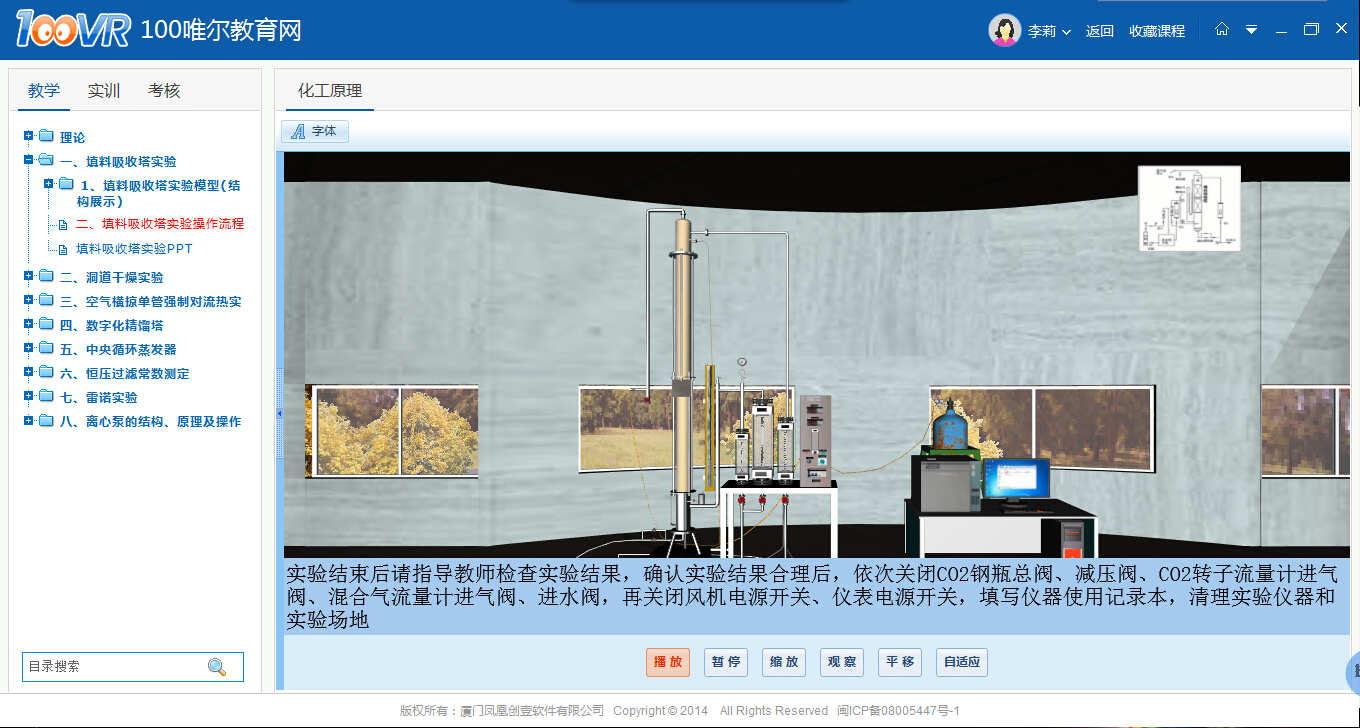Click the search magnifier icon
Viewport: 1360px width, 728px height.
(216, 667)
